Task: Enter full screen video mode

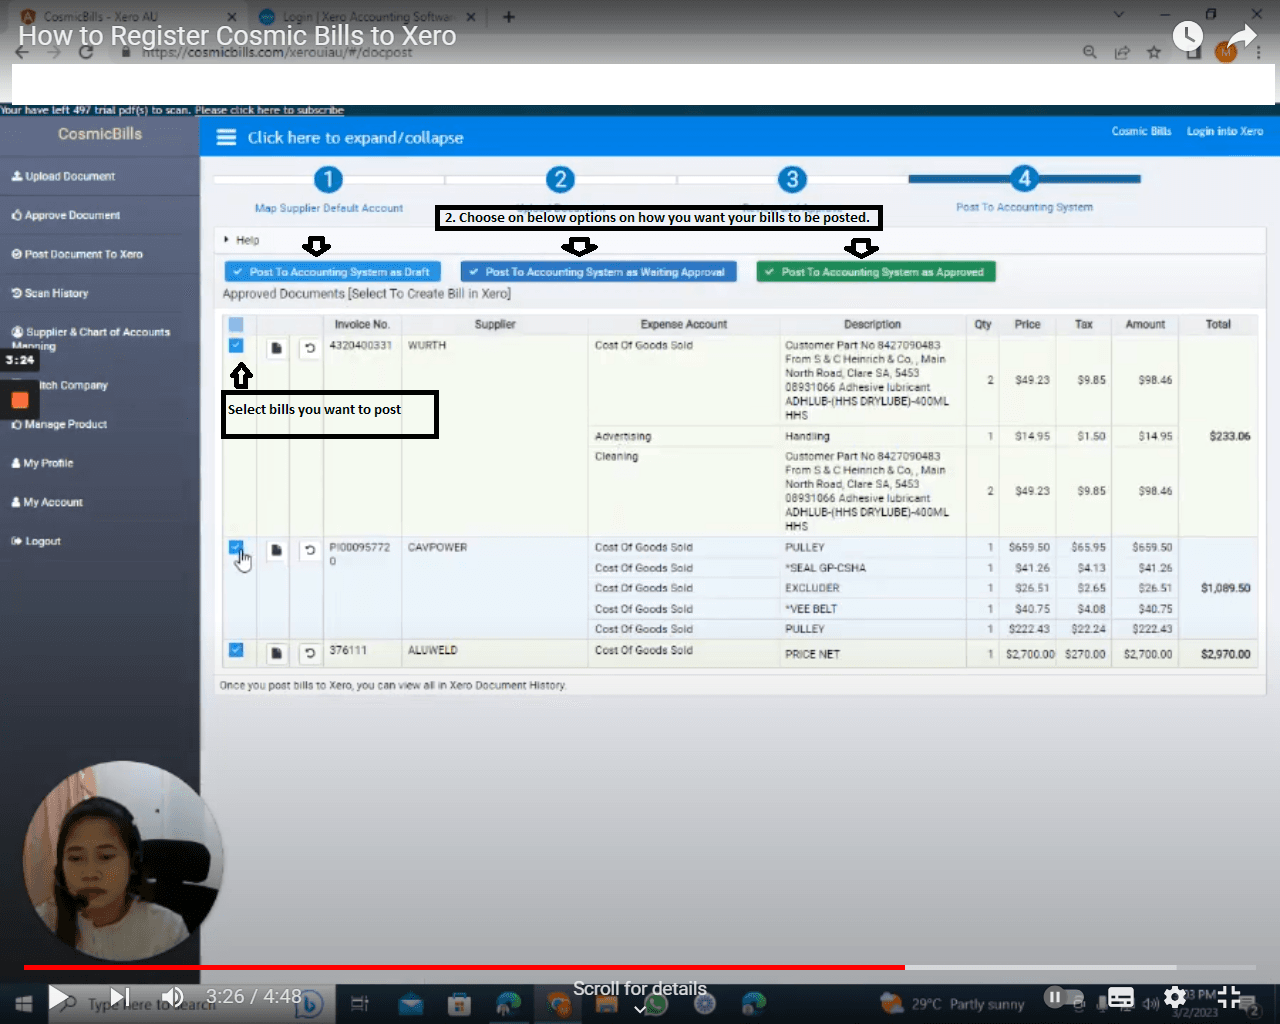Action: pyautogui.click(x=1229, y=997)
